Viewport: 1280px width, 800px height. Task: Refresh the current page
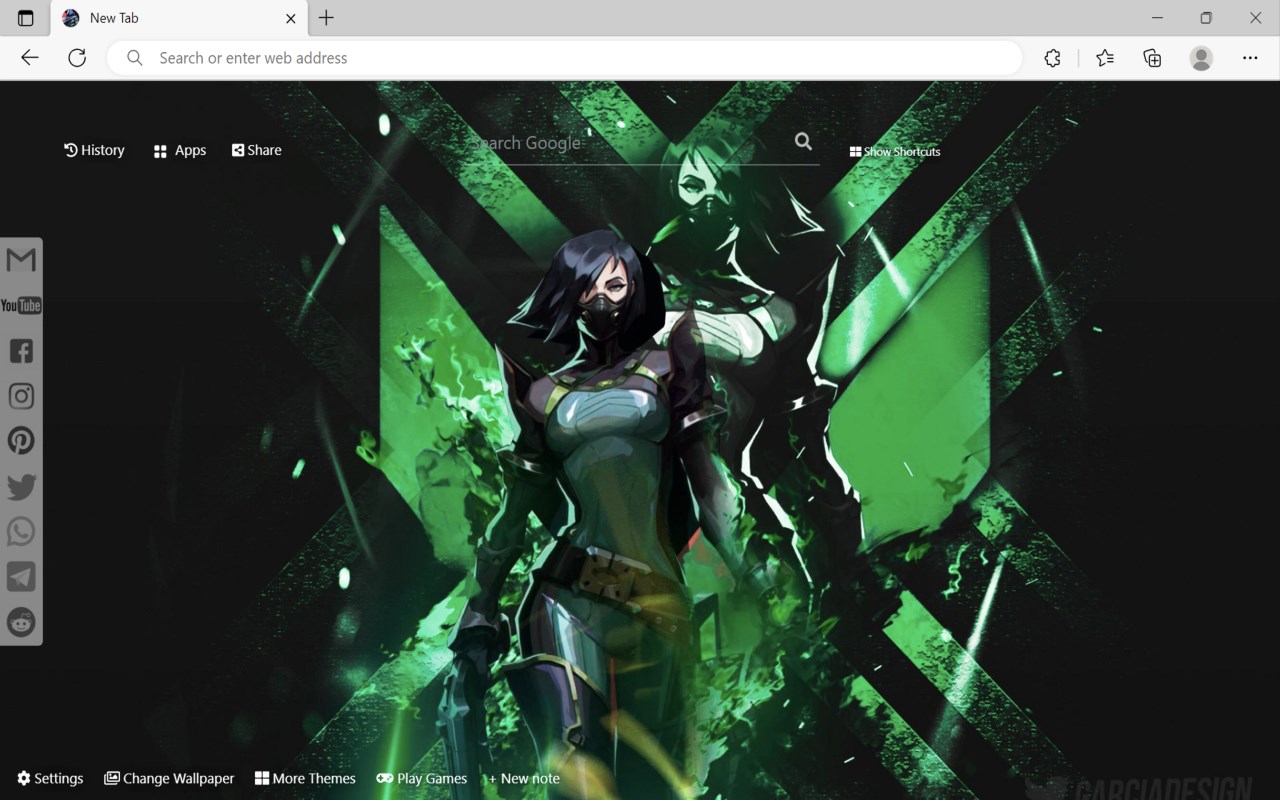tap(77, 58)
